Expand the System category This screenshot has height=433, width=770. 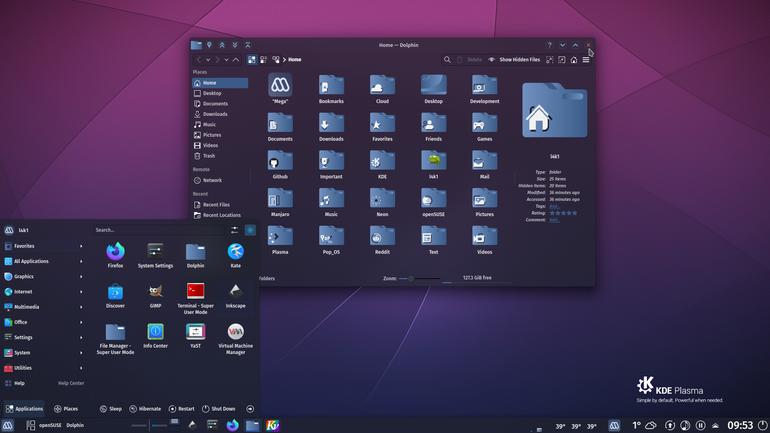click(x=43, y=352)
